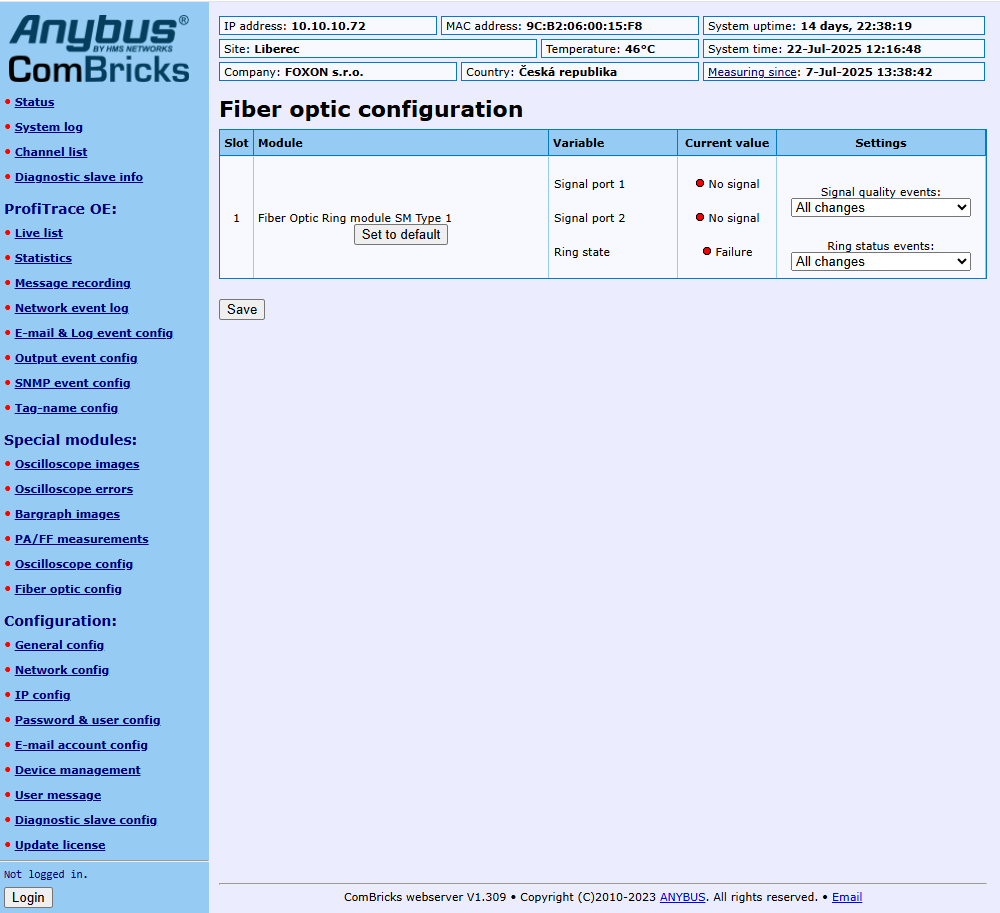Viewport: 1000px width, 913px height.
Task: Open Network config page
Action: pos(62,669)
